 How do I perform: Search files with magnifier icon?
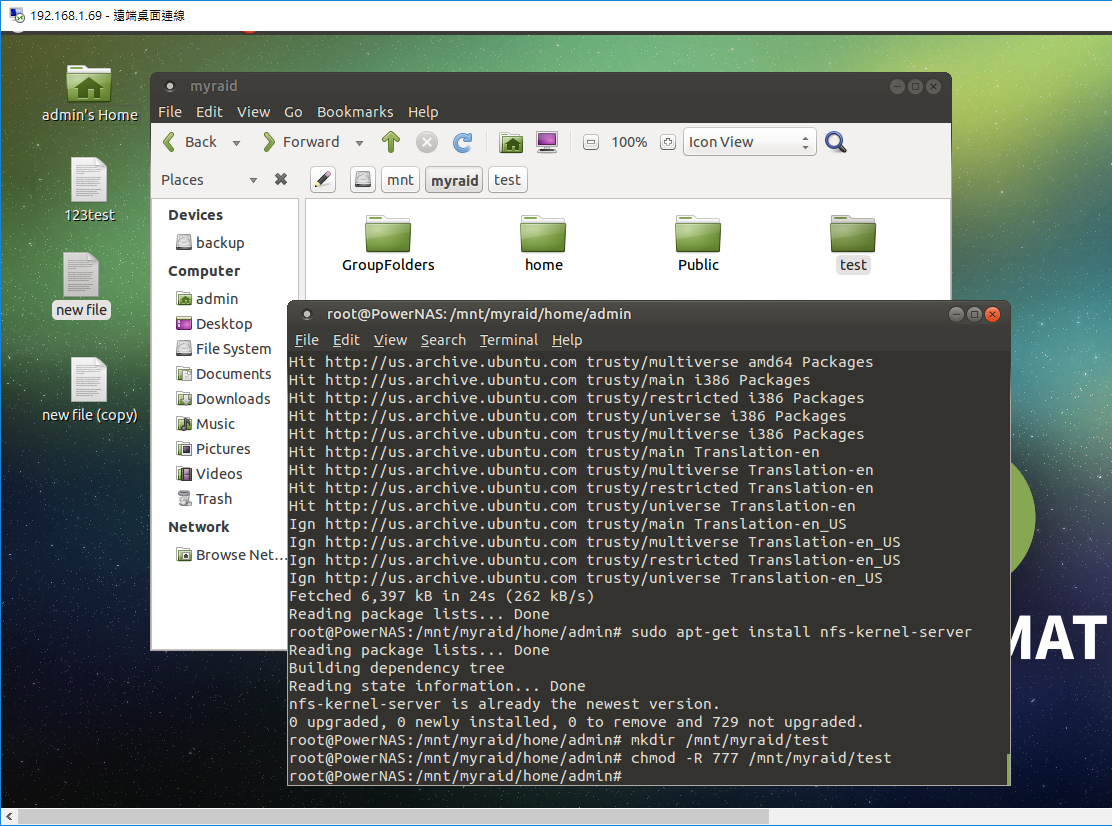pyautogui.click(x=835, y=143)
